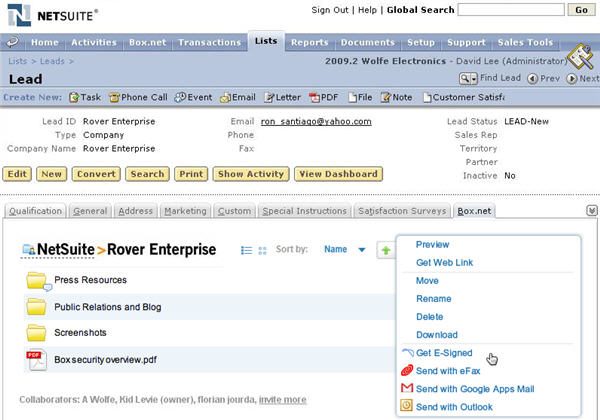Open the Home menu
Viewport: 600px width, 420px height.
pos(45,42)
